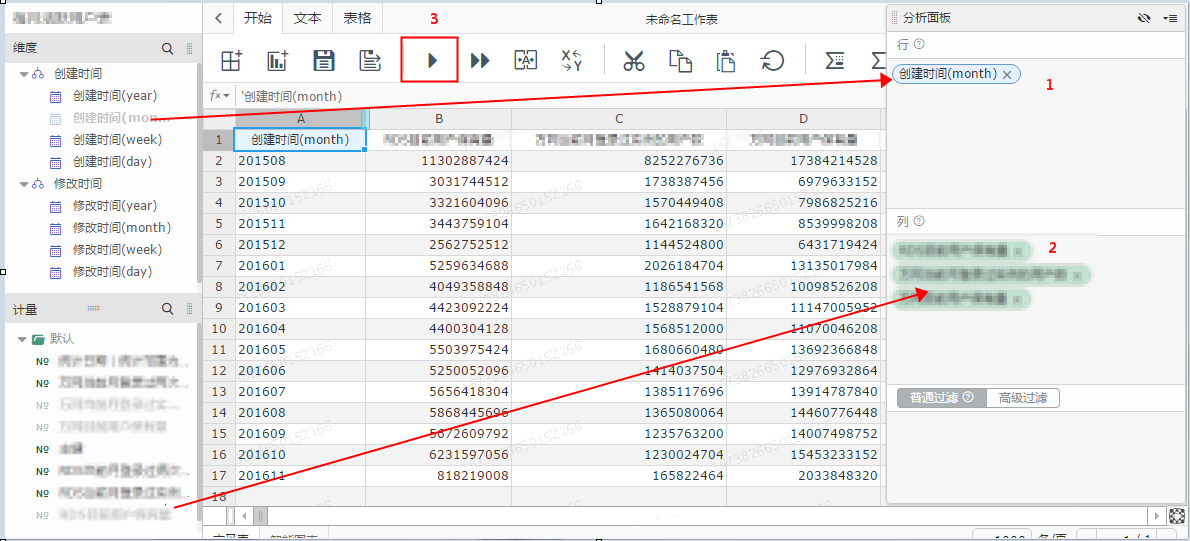
Task: Open the analysis panel options menu
Action: tap(1170, 18)
